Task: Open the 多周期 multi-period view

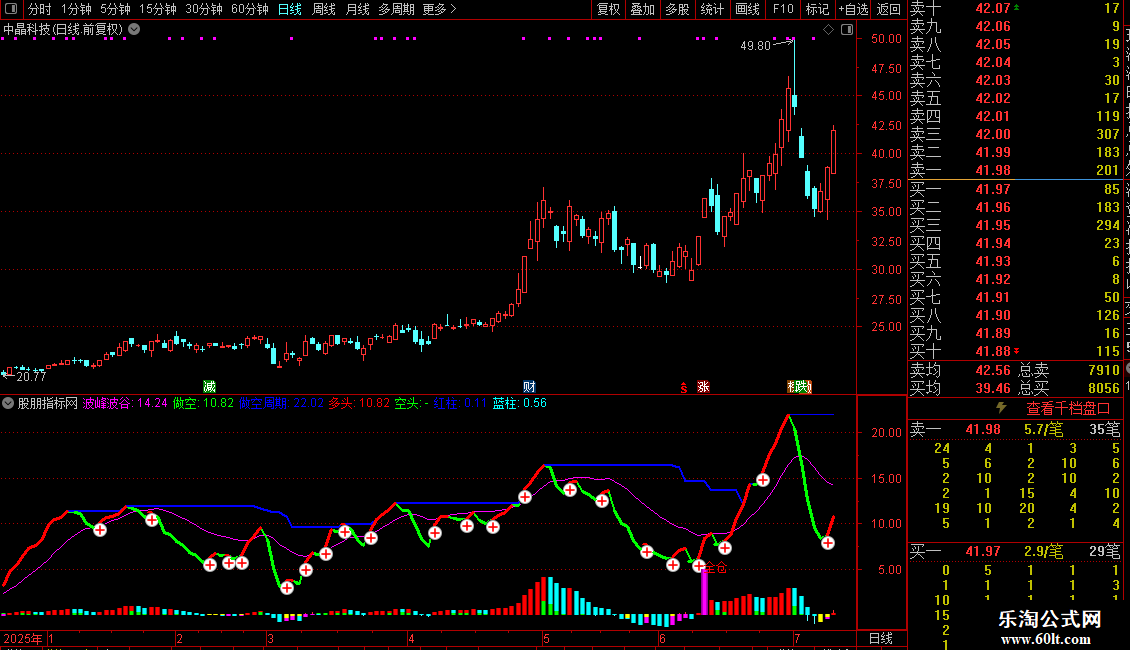Action: point(396,9)
